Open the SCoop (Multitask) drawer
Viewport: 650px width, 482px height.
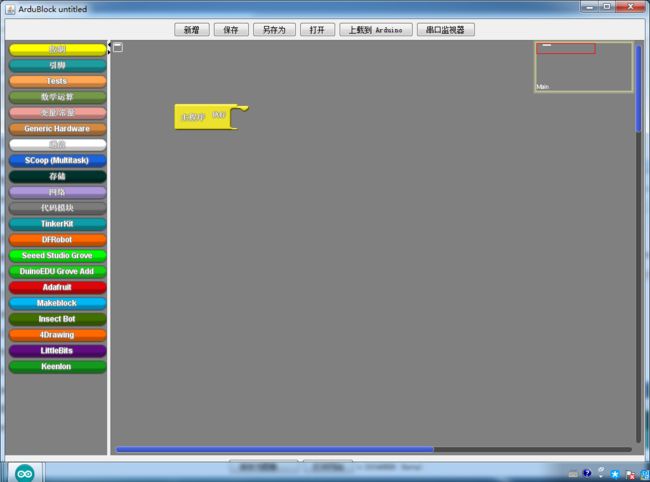(58, 160)
